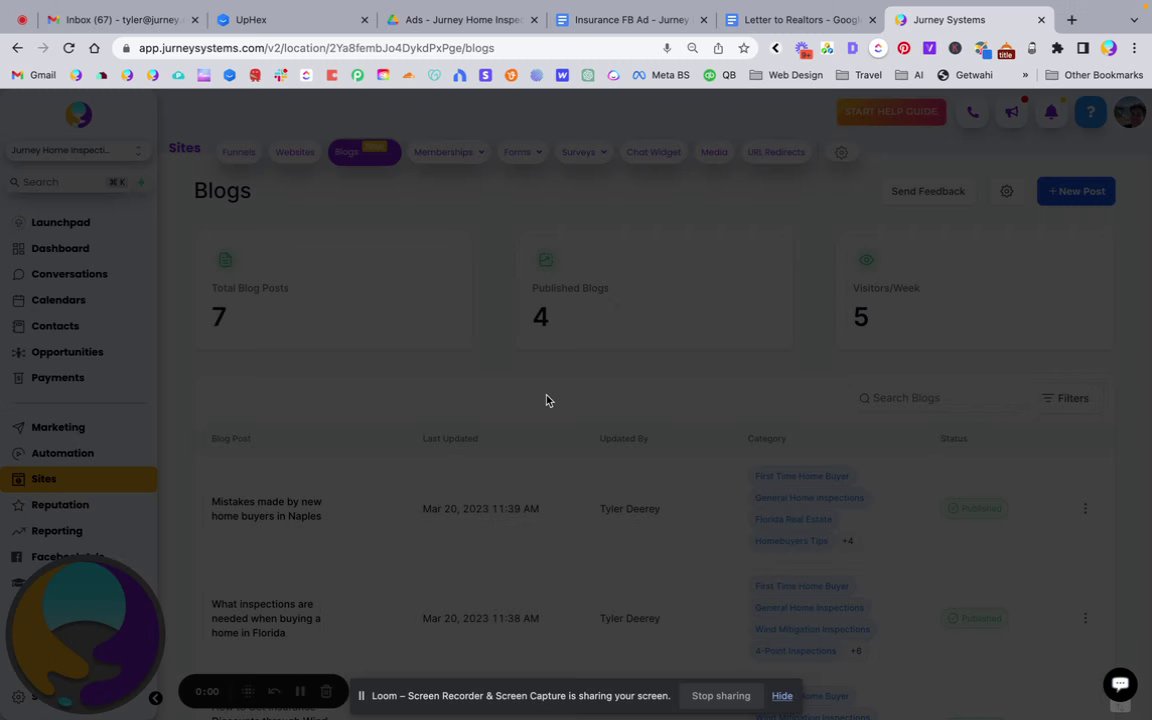Open the notifications bell
The width and height of the screenshot is (1152, 720).
[1051, 112]
